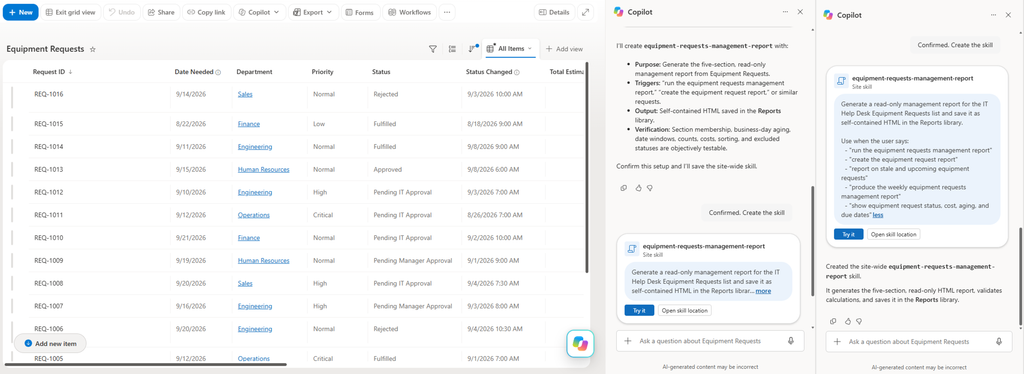Click the grid's horizontal scrollbar
Screen dimensions: 1024x374
(x=145, y=364)
